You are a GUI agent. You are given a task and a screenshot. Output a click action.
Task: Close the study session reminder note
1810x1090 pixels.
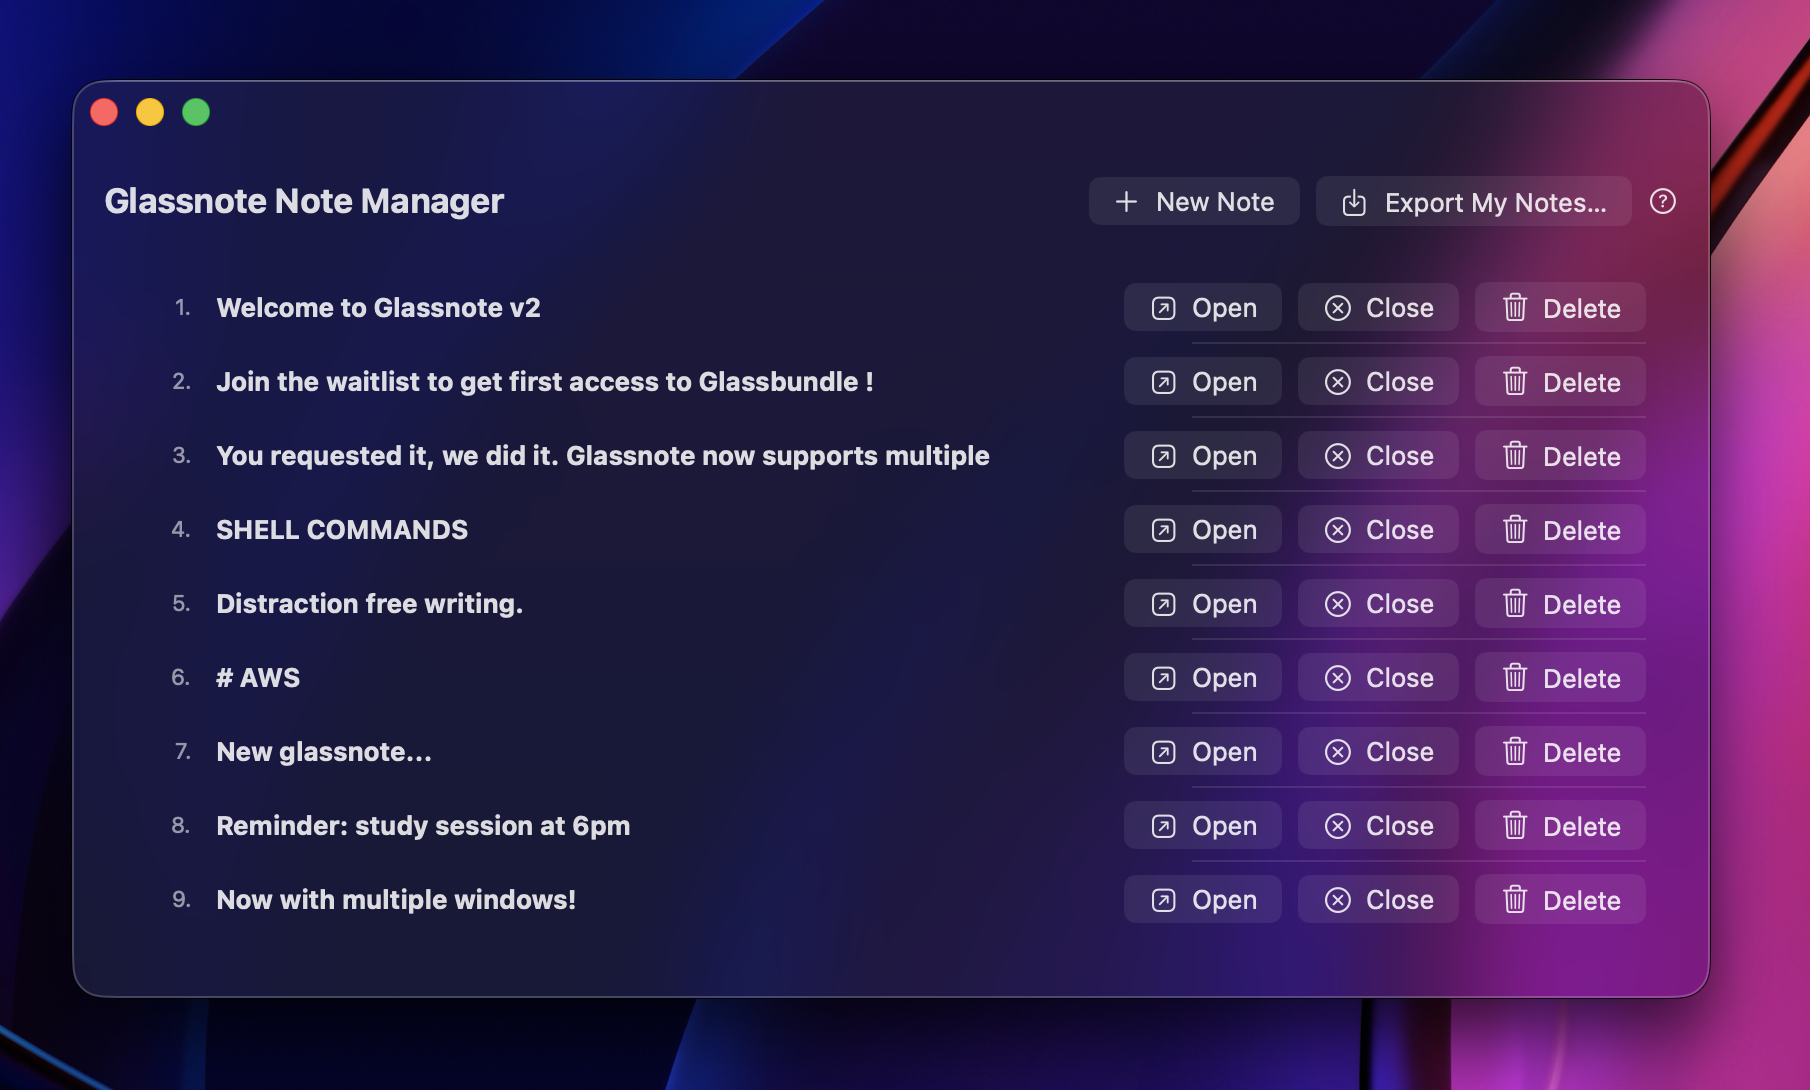1378,826
